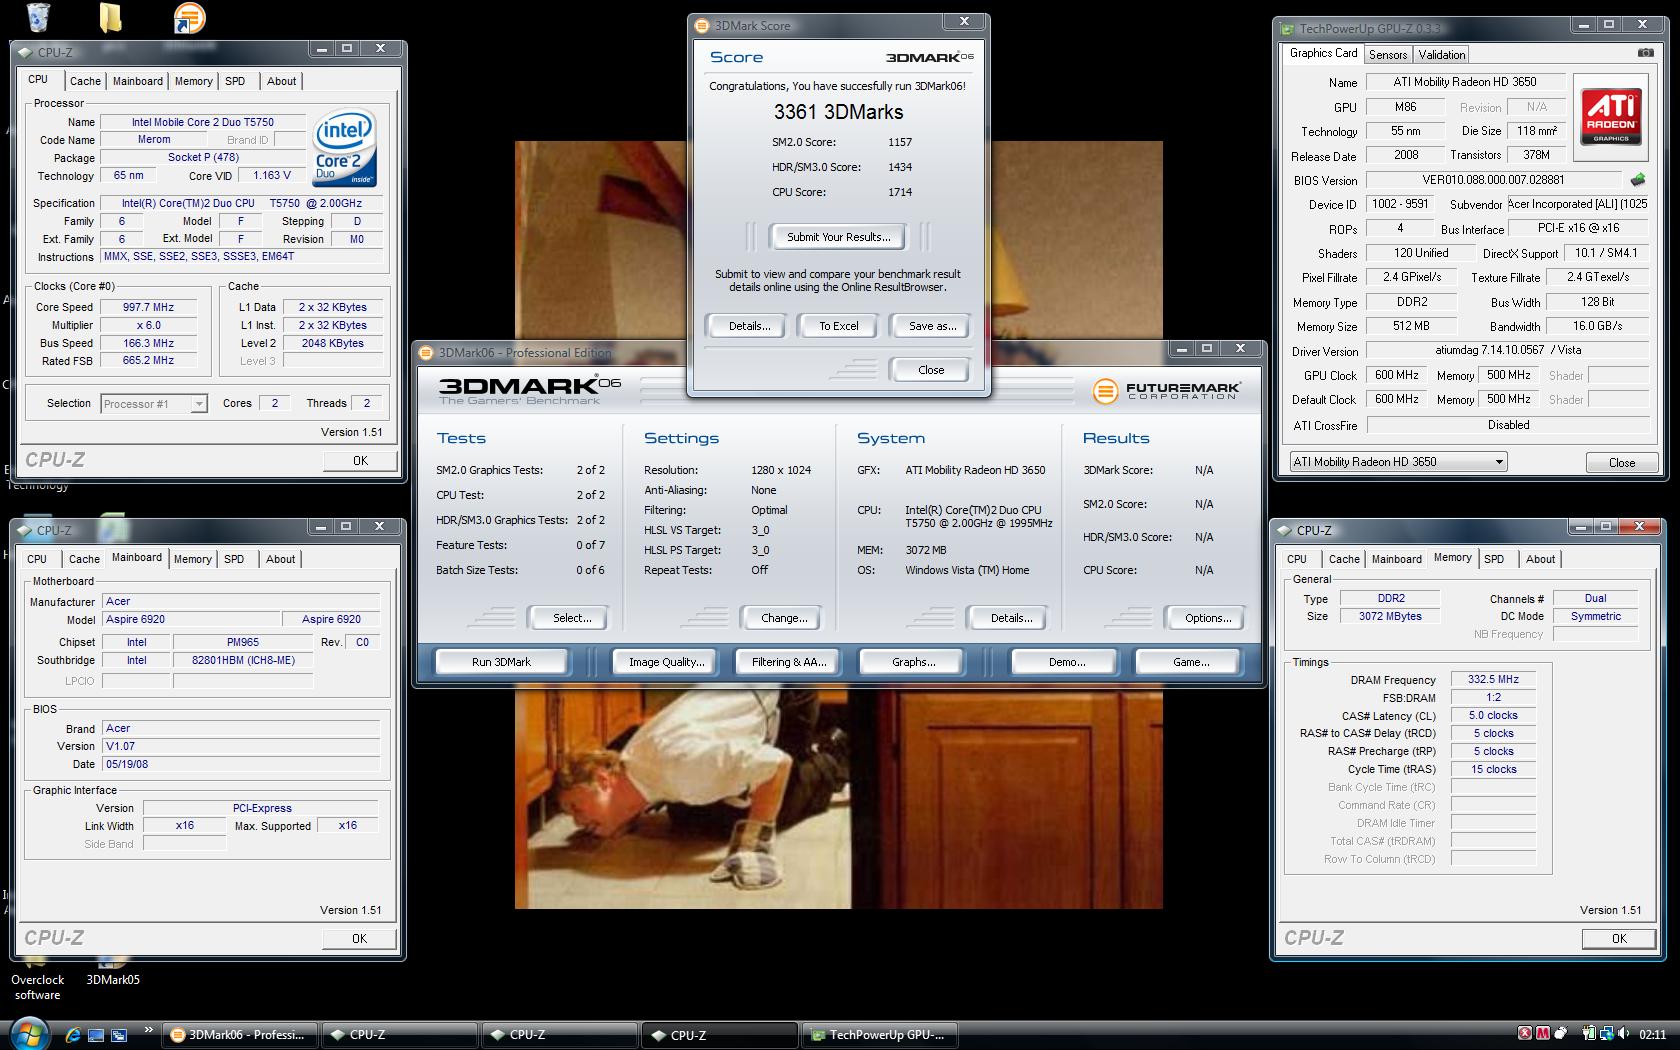Viewport: 1680px width, 1050px height.
Task: Click the Futuremark Corporation logo
Action: click(x=1166, y=390)
